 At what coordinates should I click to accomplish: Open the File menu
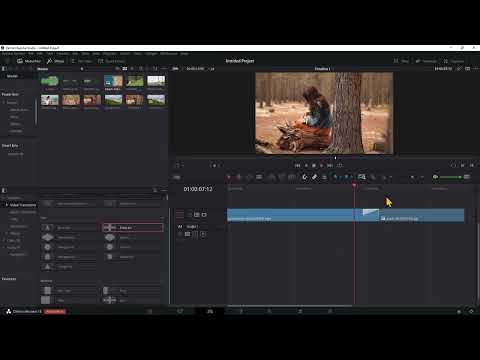coord(31,54)
